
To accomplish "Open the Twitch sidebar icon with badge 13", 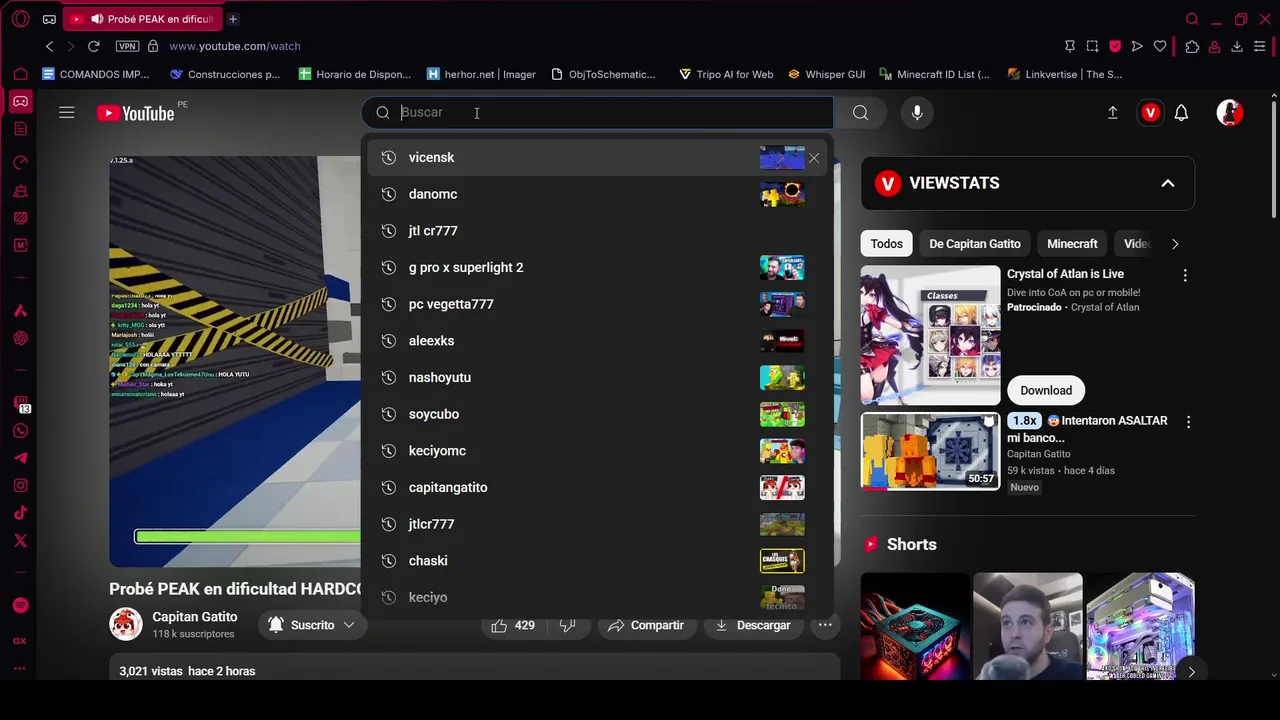I will [21, 404].
